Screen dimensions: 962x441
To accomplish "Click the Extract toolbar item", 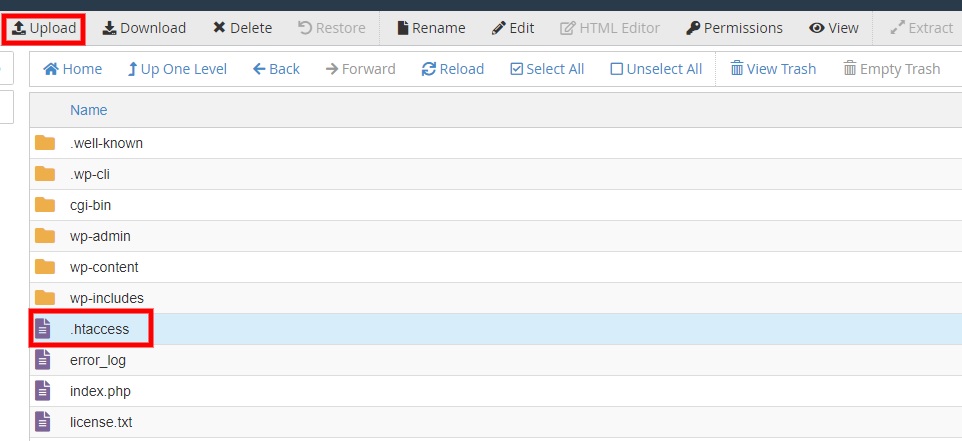I will pyautogui.click(x=922, y=28).
